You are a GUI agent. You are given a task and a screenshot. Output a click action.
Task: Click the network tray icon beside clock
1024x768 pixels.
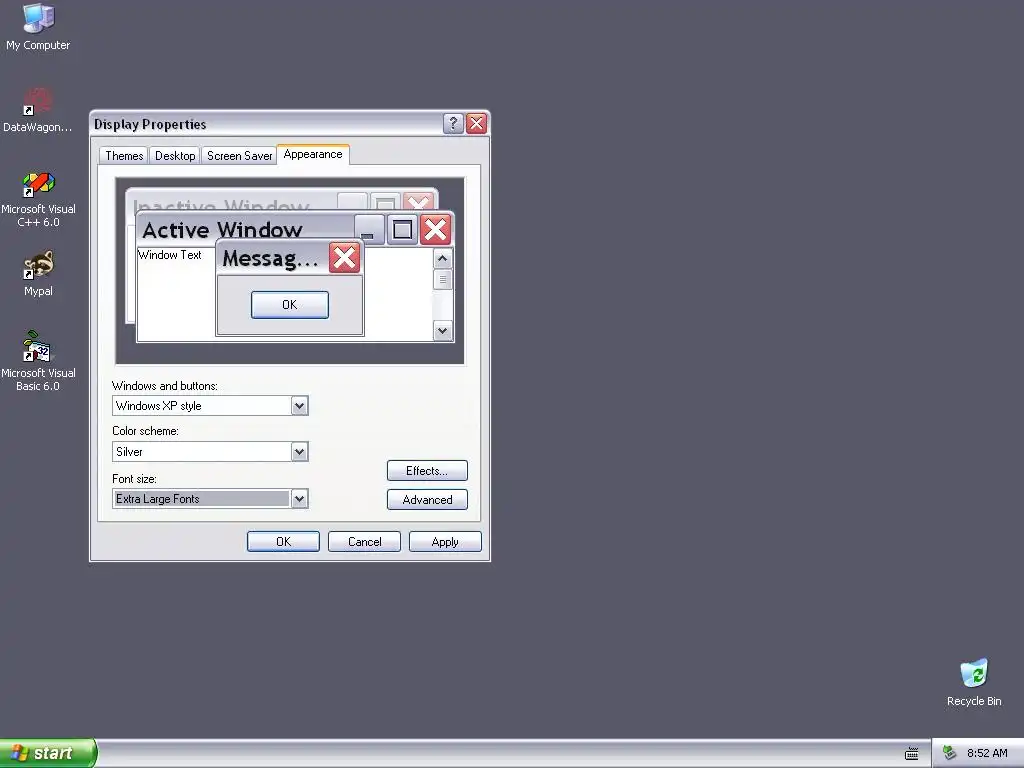click(950, 753)
